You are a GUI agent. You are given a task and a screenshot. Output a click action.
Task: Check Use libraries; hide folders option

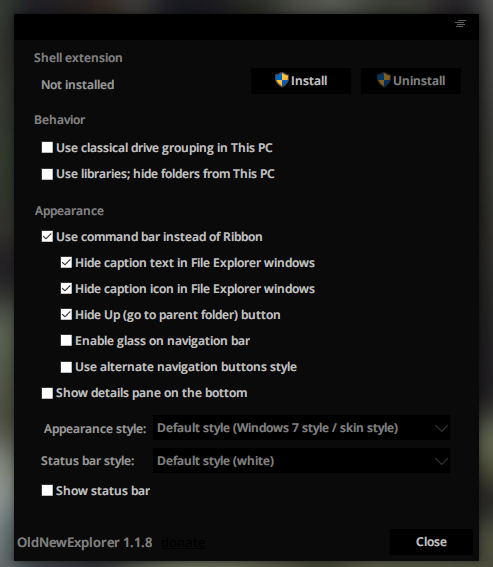pyautogui.click(x=47, y=174)
